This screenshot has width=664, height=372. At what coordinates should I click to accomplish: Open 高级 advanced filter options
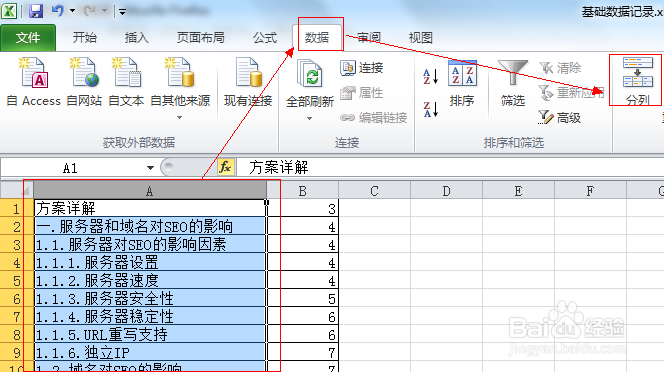pyautogui.click(x=560, y=117)
